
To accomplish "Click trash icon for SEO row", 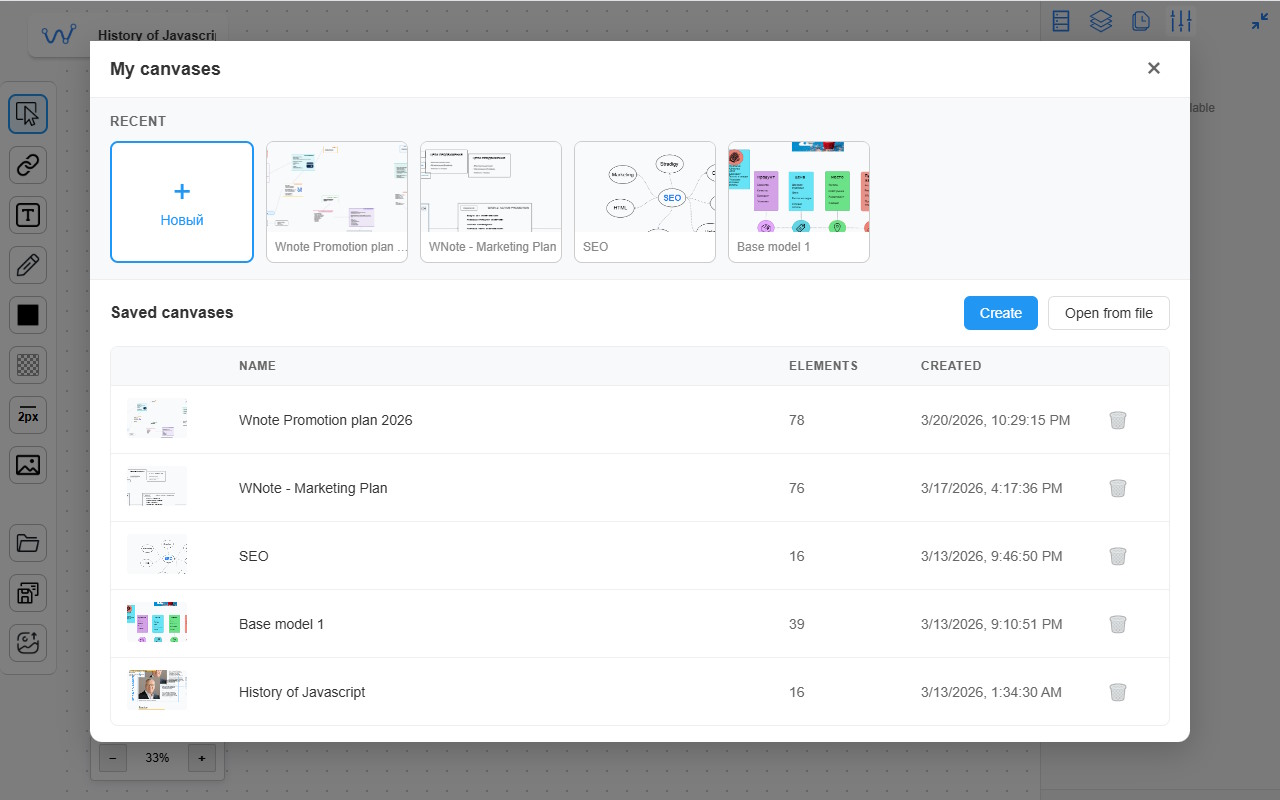I will (x=1118, y=556).
